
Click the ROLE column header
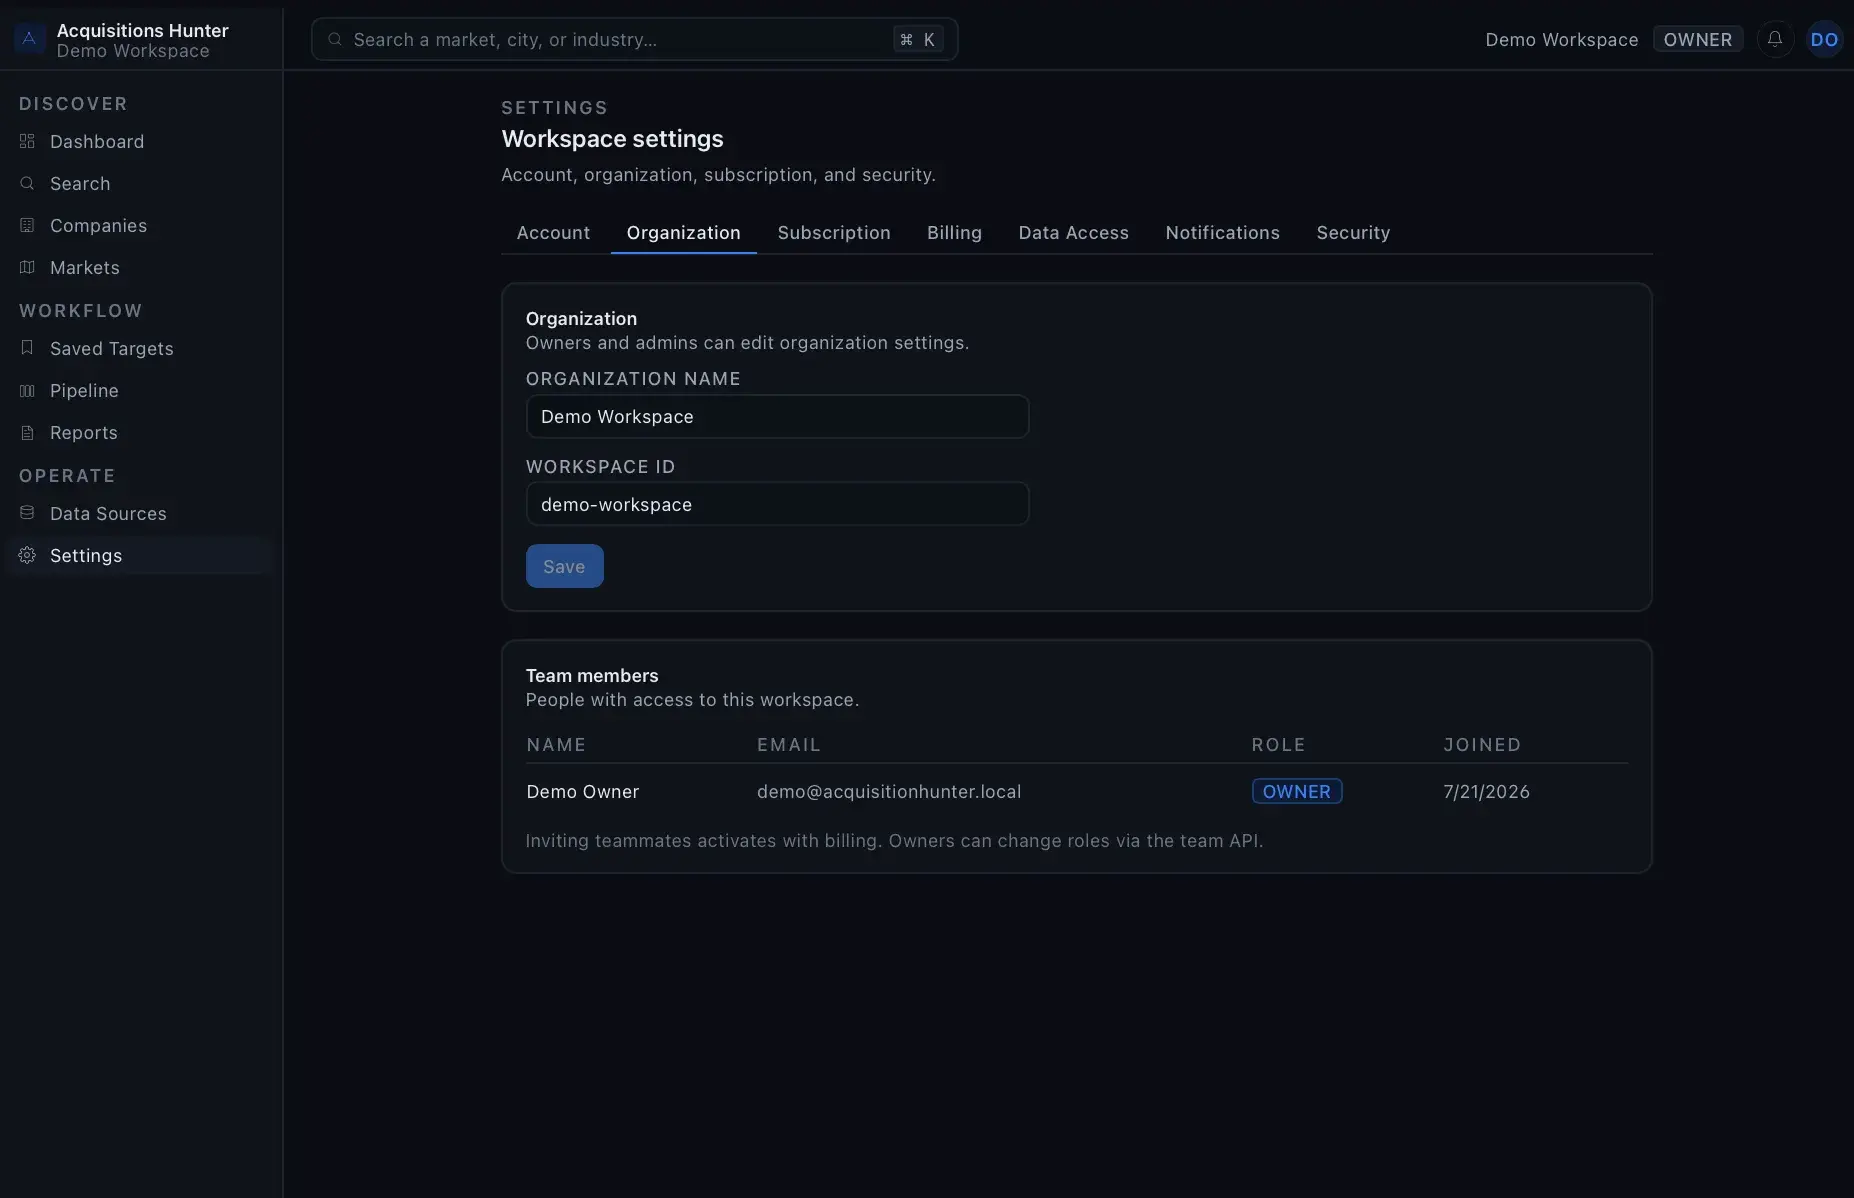[x=1278, y=744]
